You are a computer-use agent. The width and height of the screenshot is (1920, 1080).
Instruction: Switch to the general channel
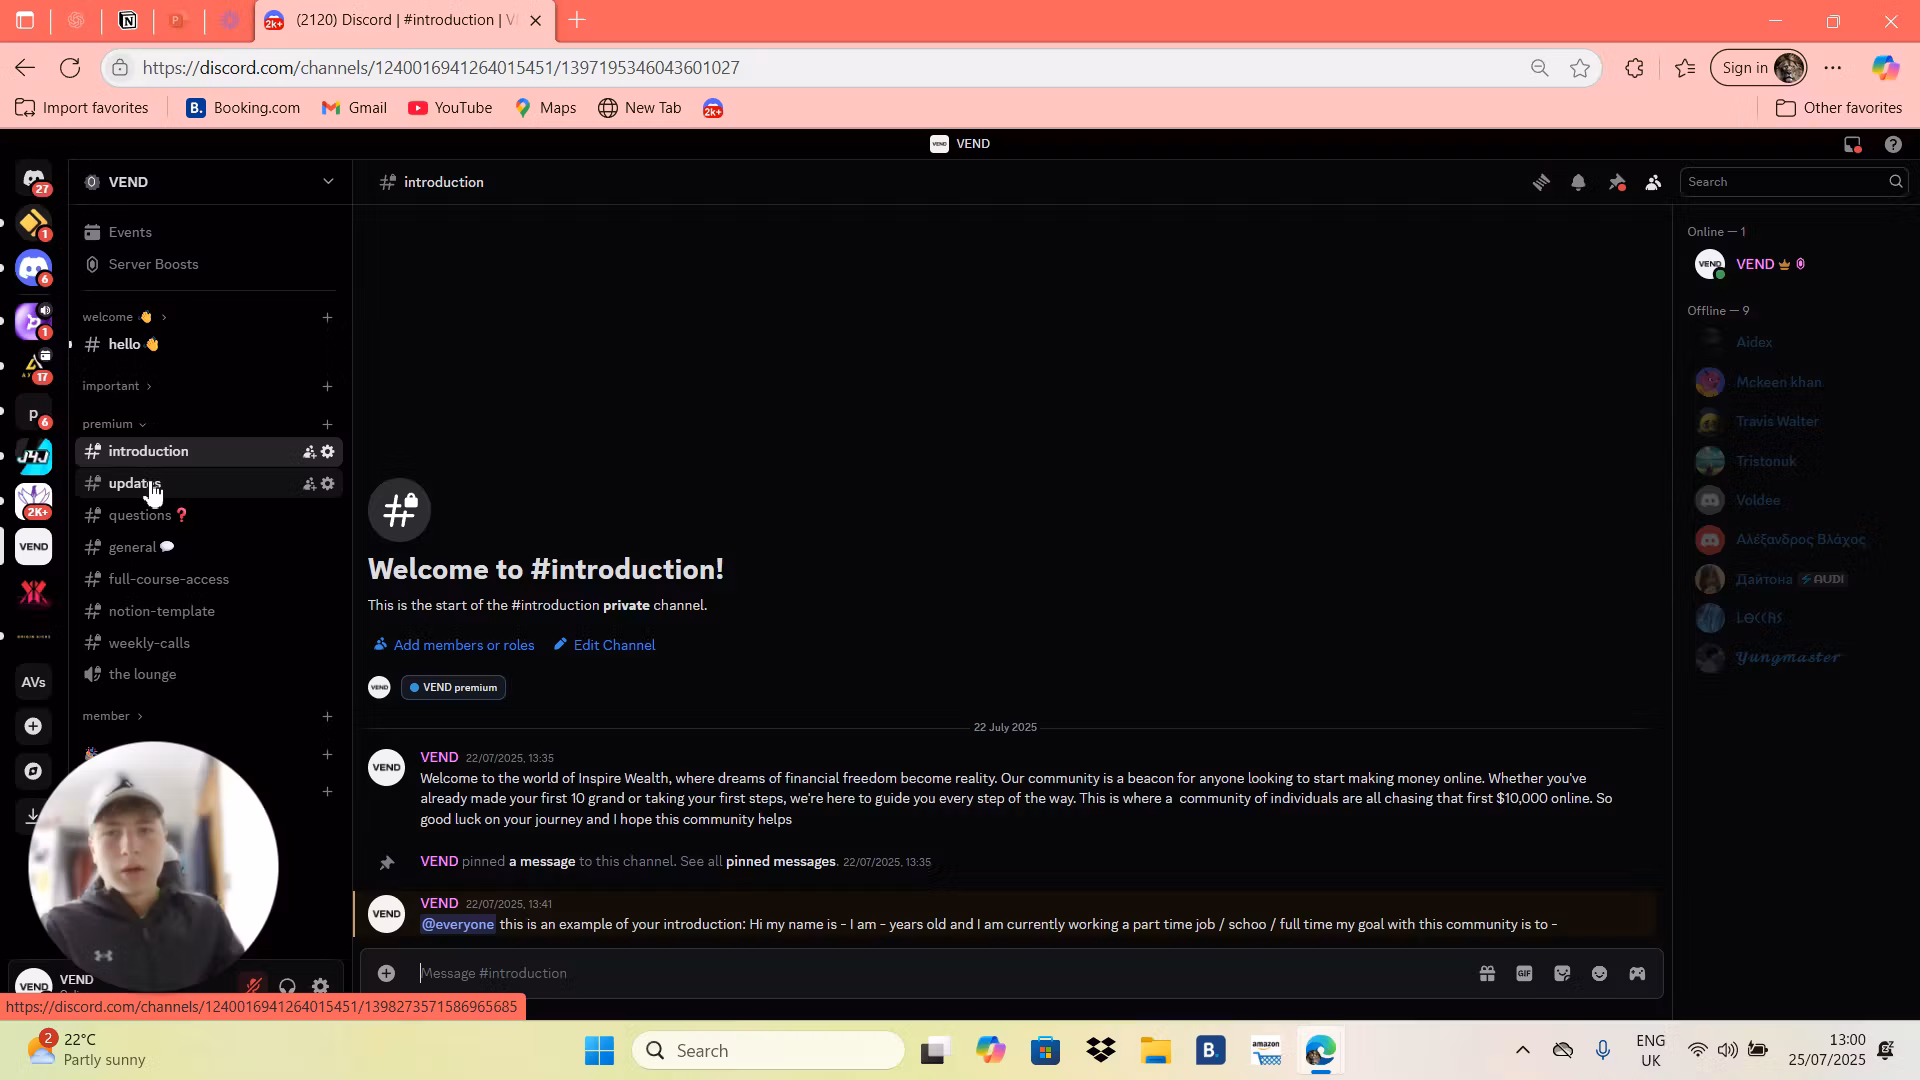click(x=210, y=548)
